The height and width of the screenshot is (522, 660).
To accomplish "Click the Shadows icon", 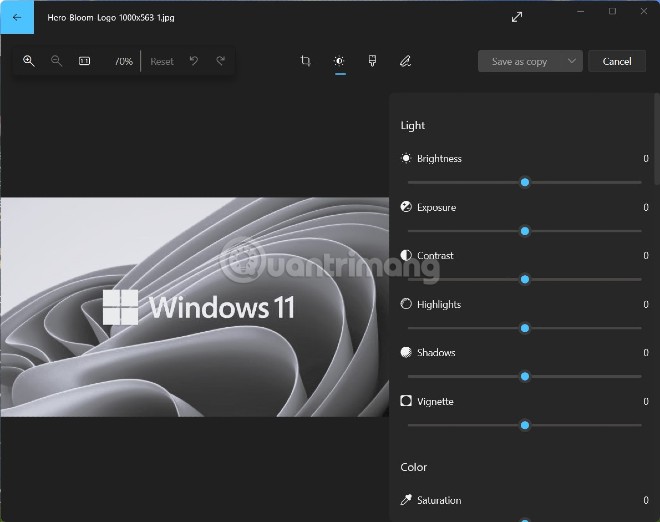I will click(406, 352).
